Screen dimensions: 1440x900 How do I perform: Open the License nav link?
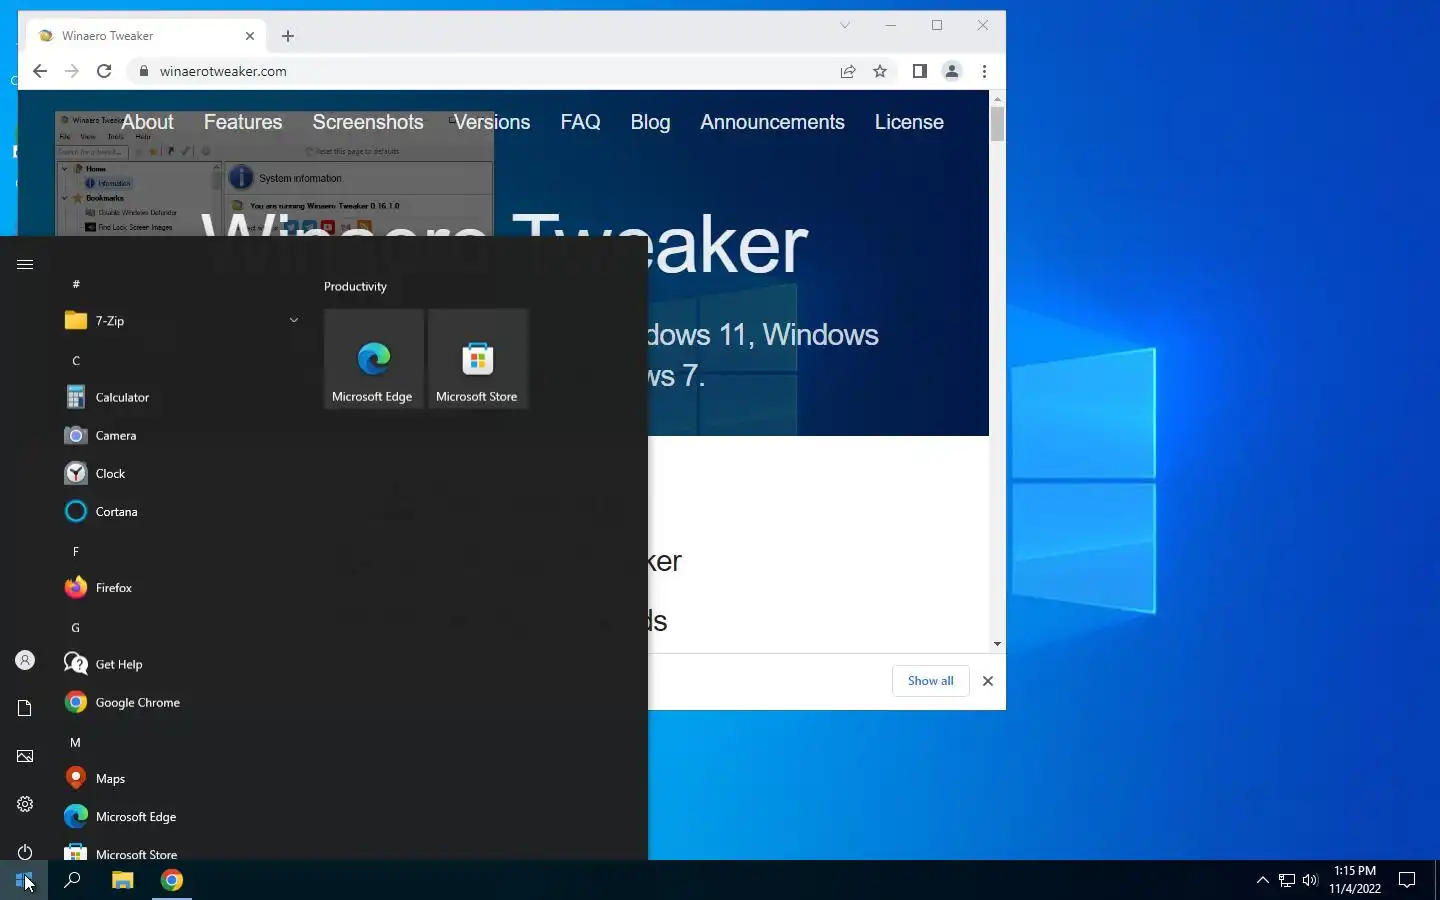coord(909,122)
